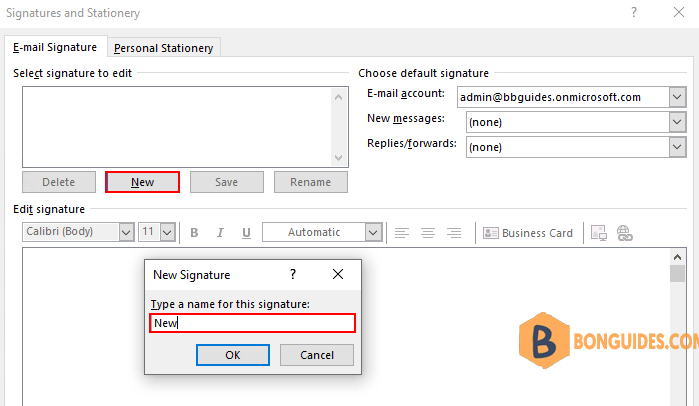The width and height of the screenshot is (699, 406).
Task: Insert a picture into signature
Action: (599, 233)
